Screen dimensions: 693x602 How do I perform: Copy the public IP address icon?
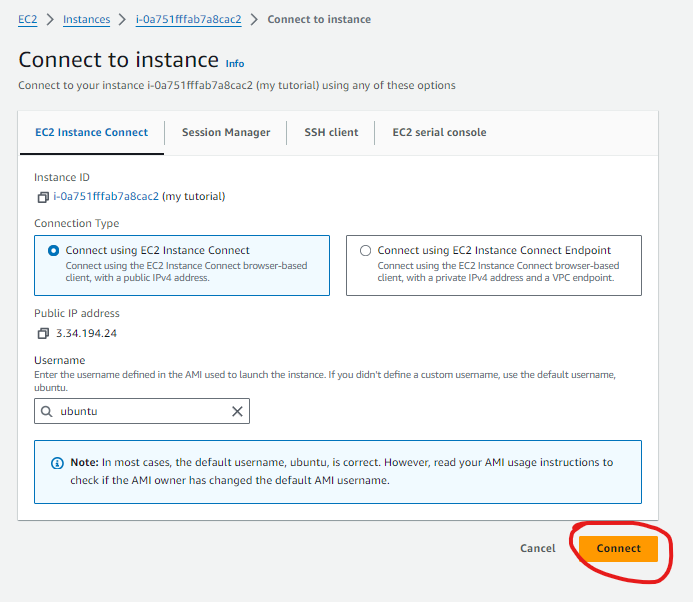point(43,333)
